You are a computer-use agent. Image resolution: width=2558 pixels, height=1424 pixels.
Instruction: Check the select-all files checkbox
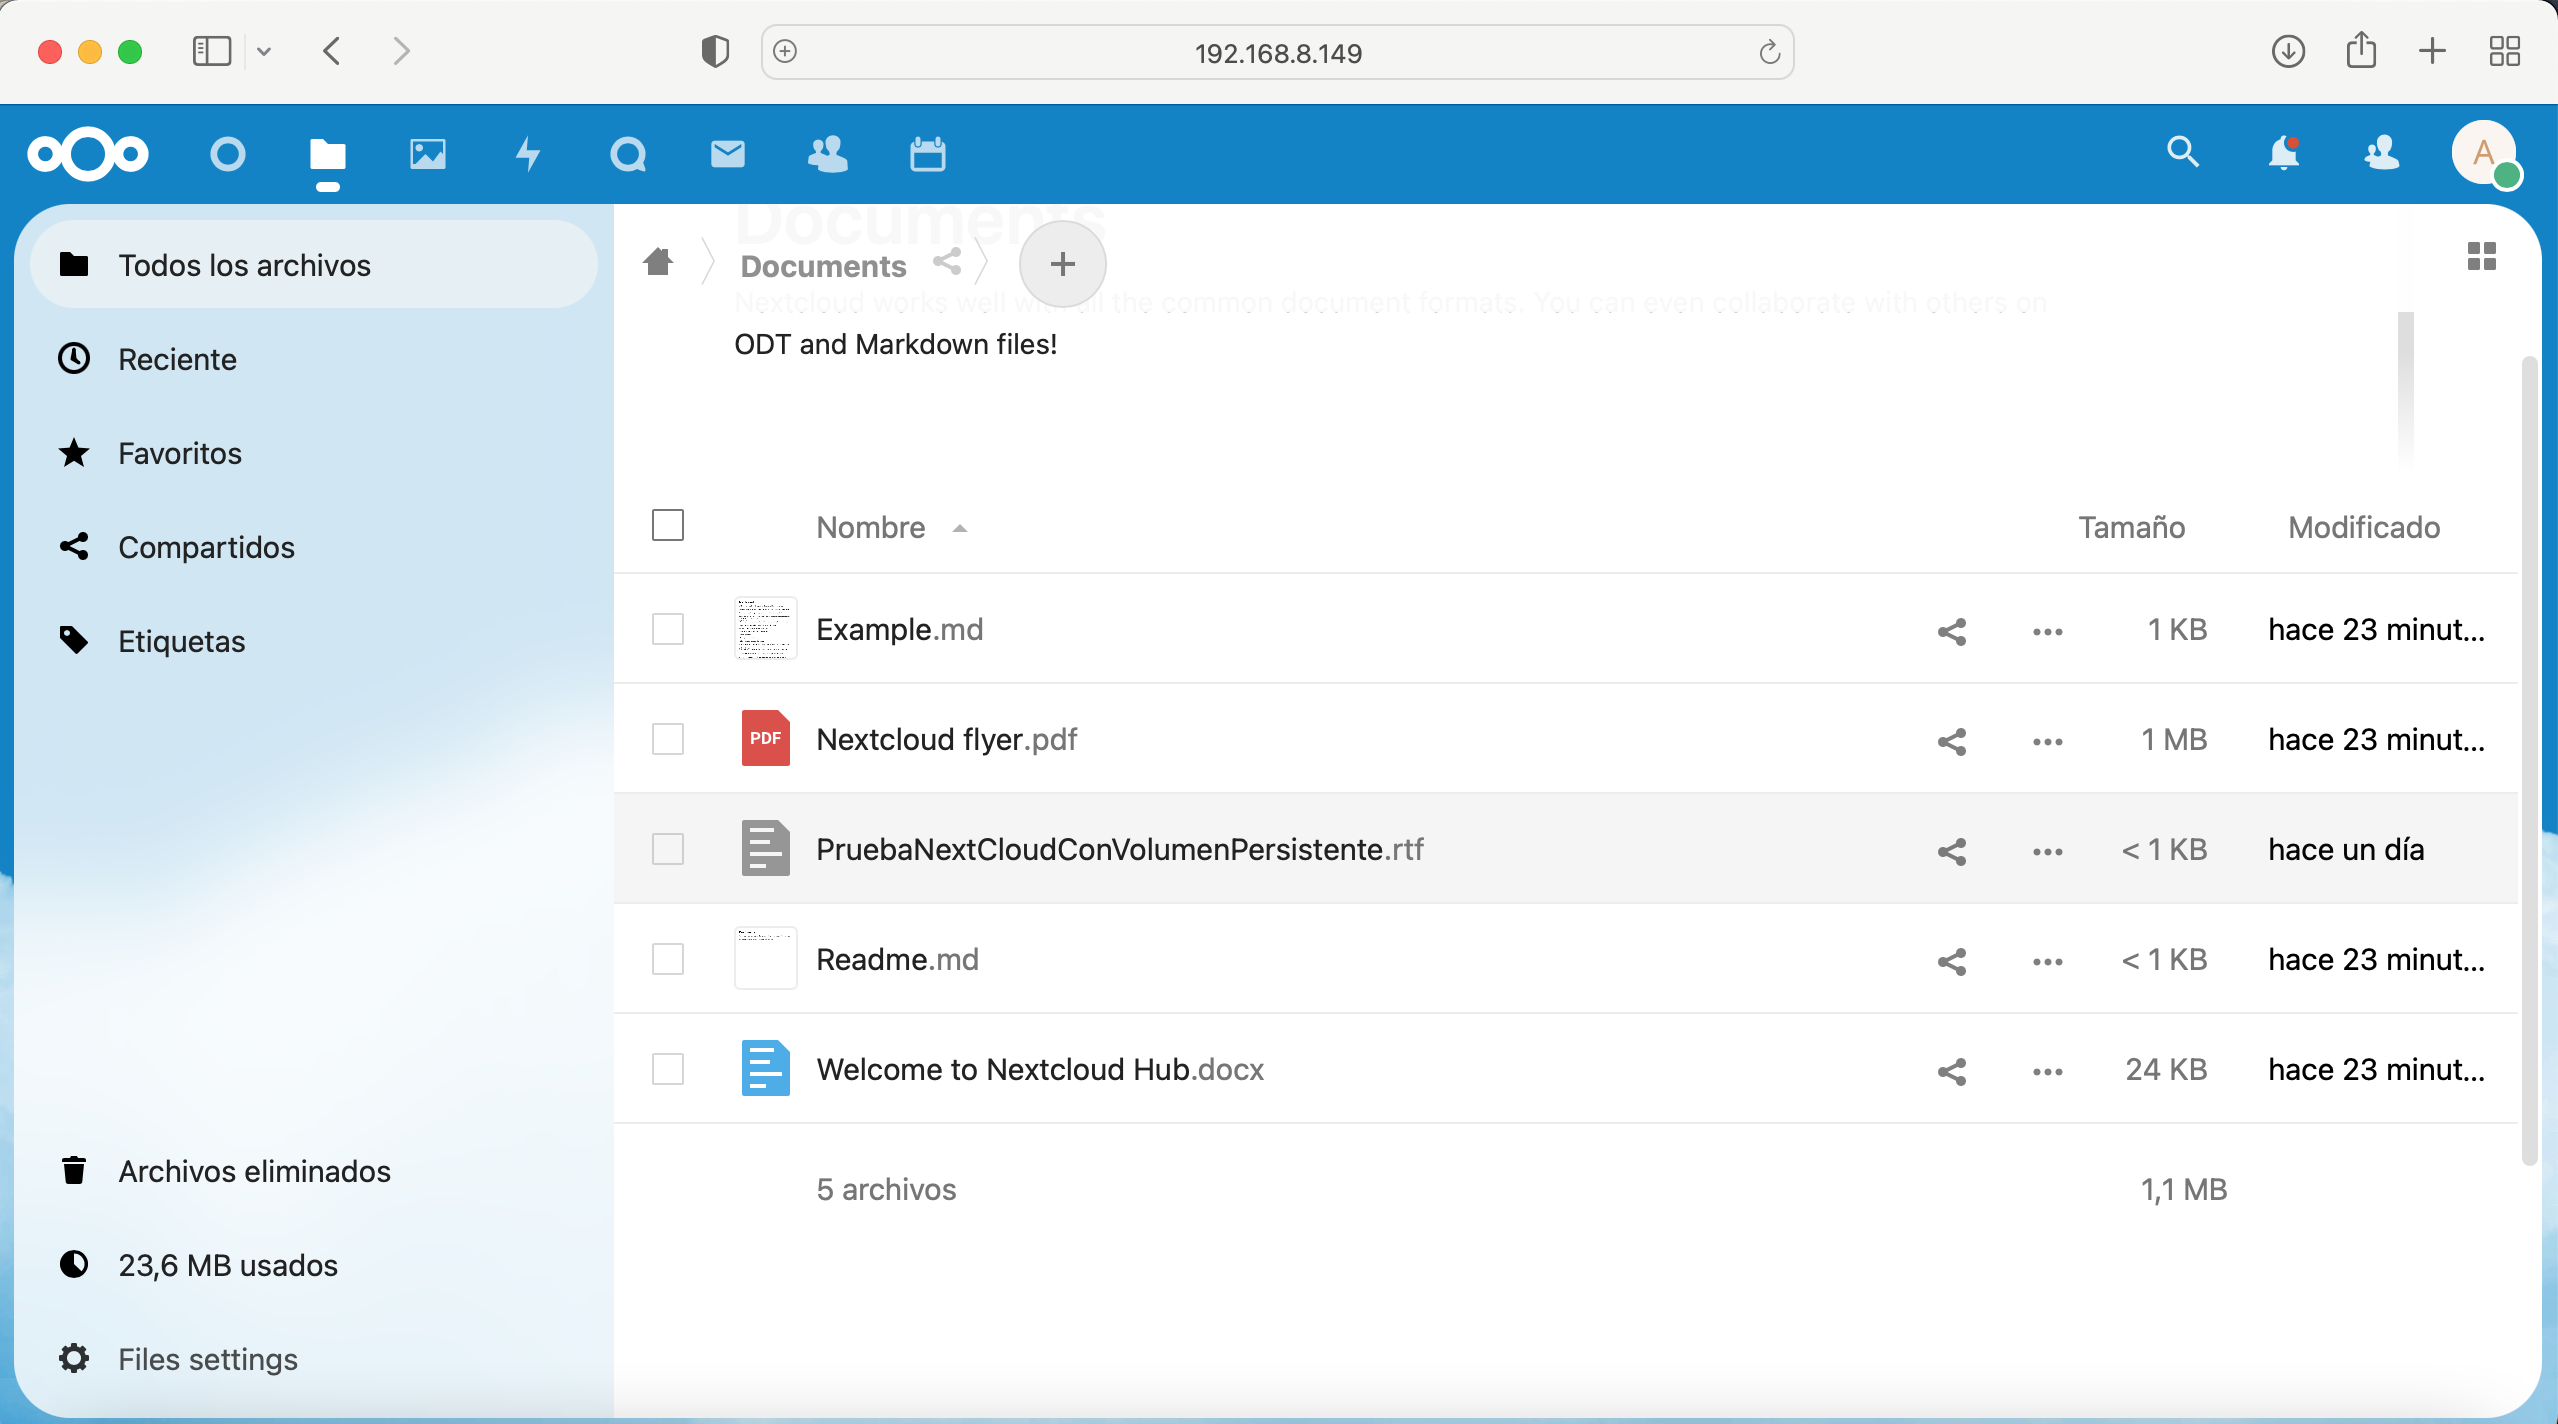668,526
